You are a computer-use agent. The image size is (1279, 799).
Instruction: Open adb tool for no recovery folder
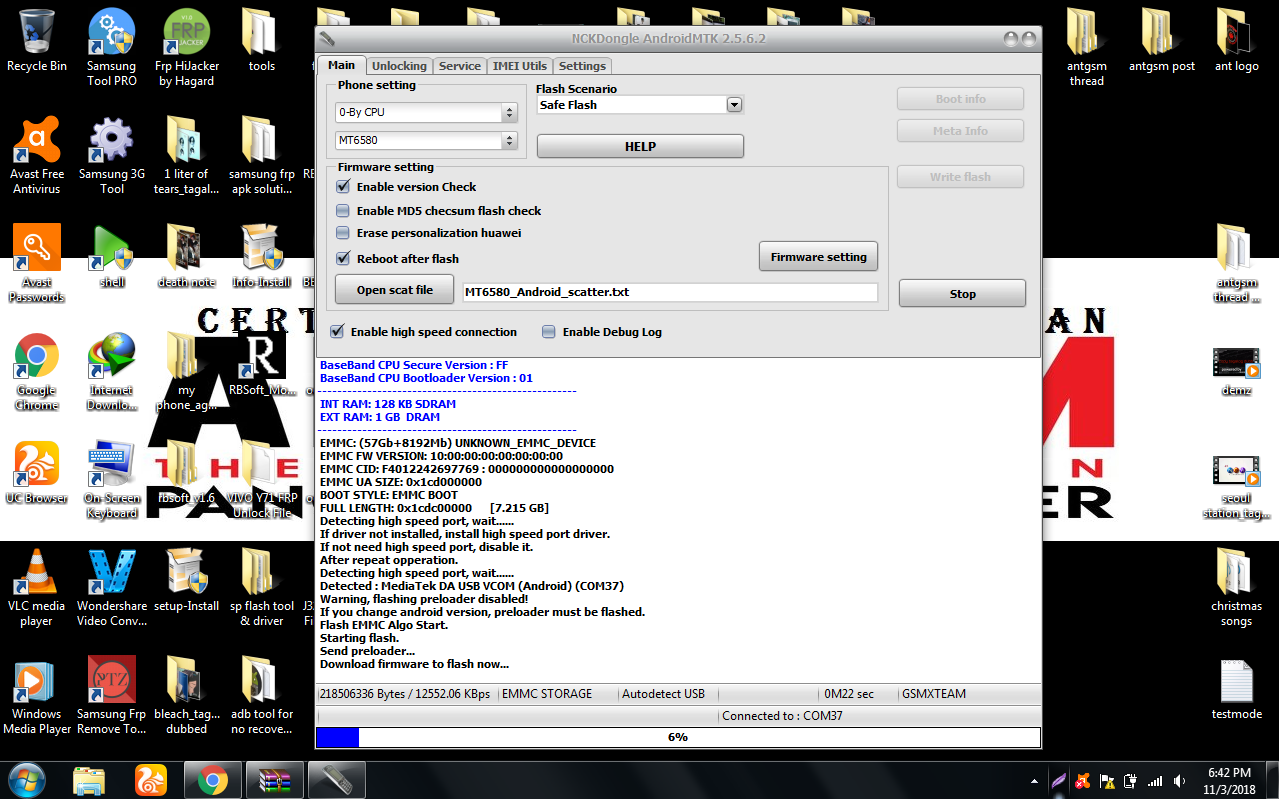tap(261, 695)
